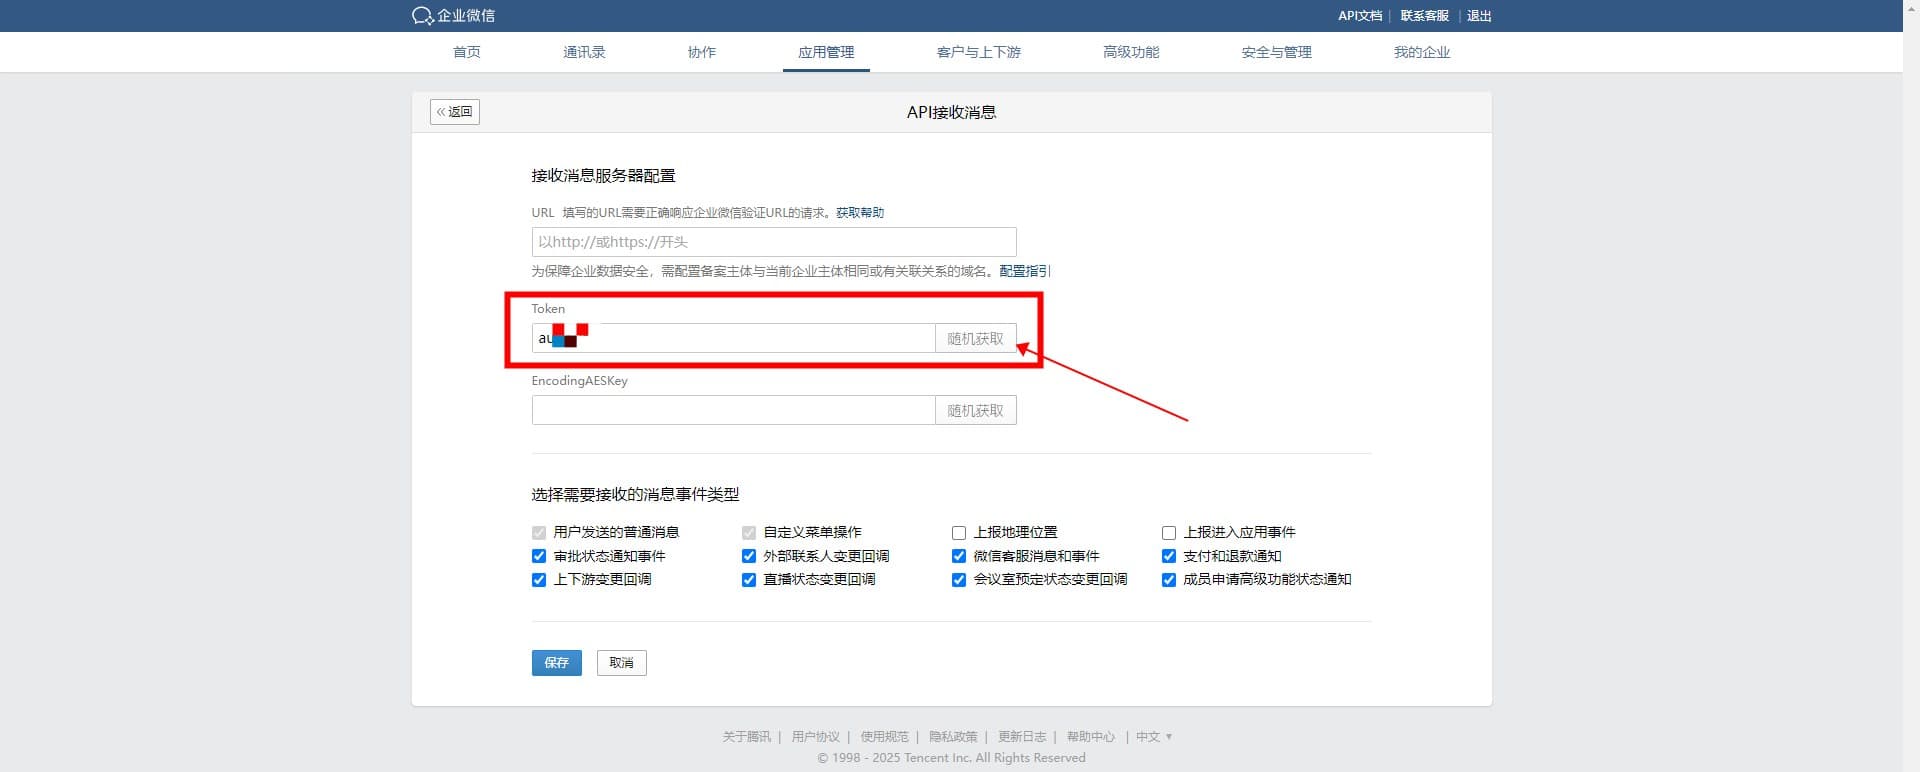1920x772 pixels.
Task: Uncheck 会议室预定状态变更回调
Action: (x=959, y=580)
